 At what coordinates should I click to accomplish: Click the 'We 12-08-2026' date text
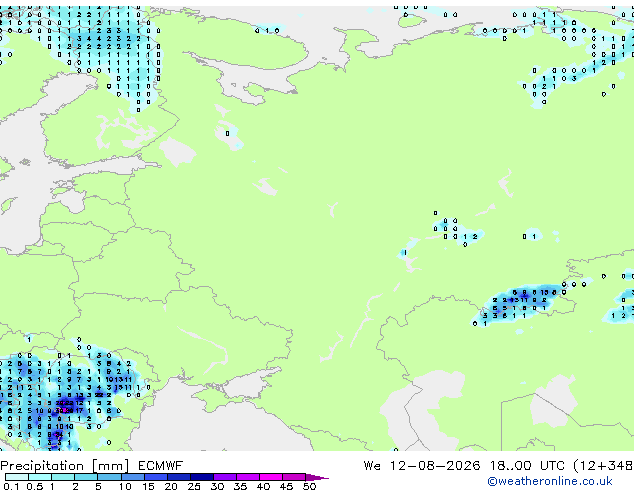coord(422,466)
